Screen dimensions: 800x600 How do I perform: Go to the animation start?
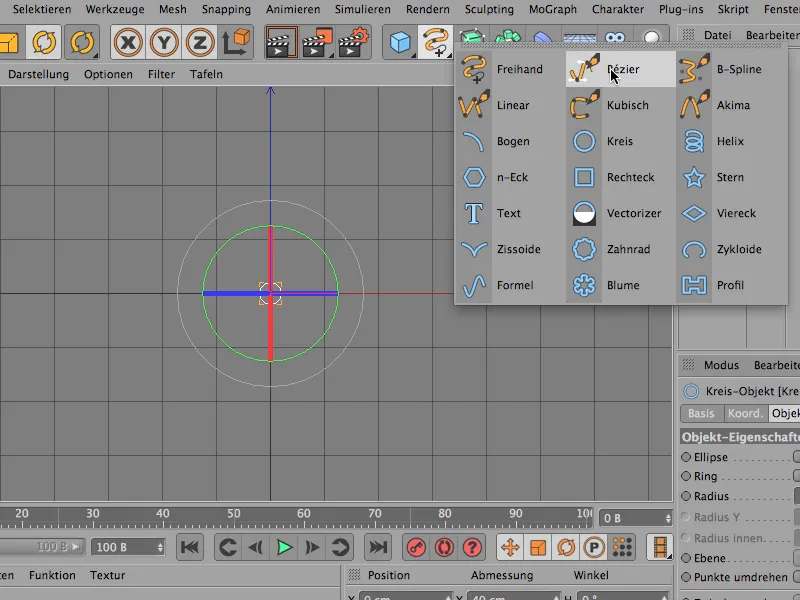pos(190,547)
